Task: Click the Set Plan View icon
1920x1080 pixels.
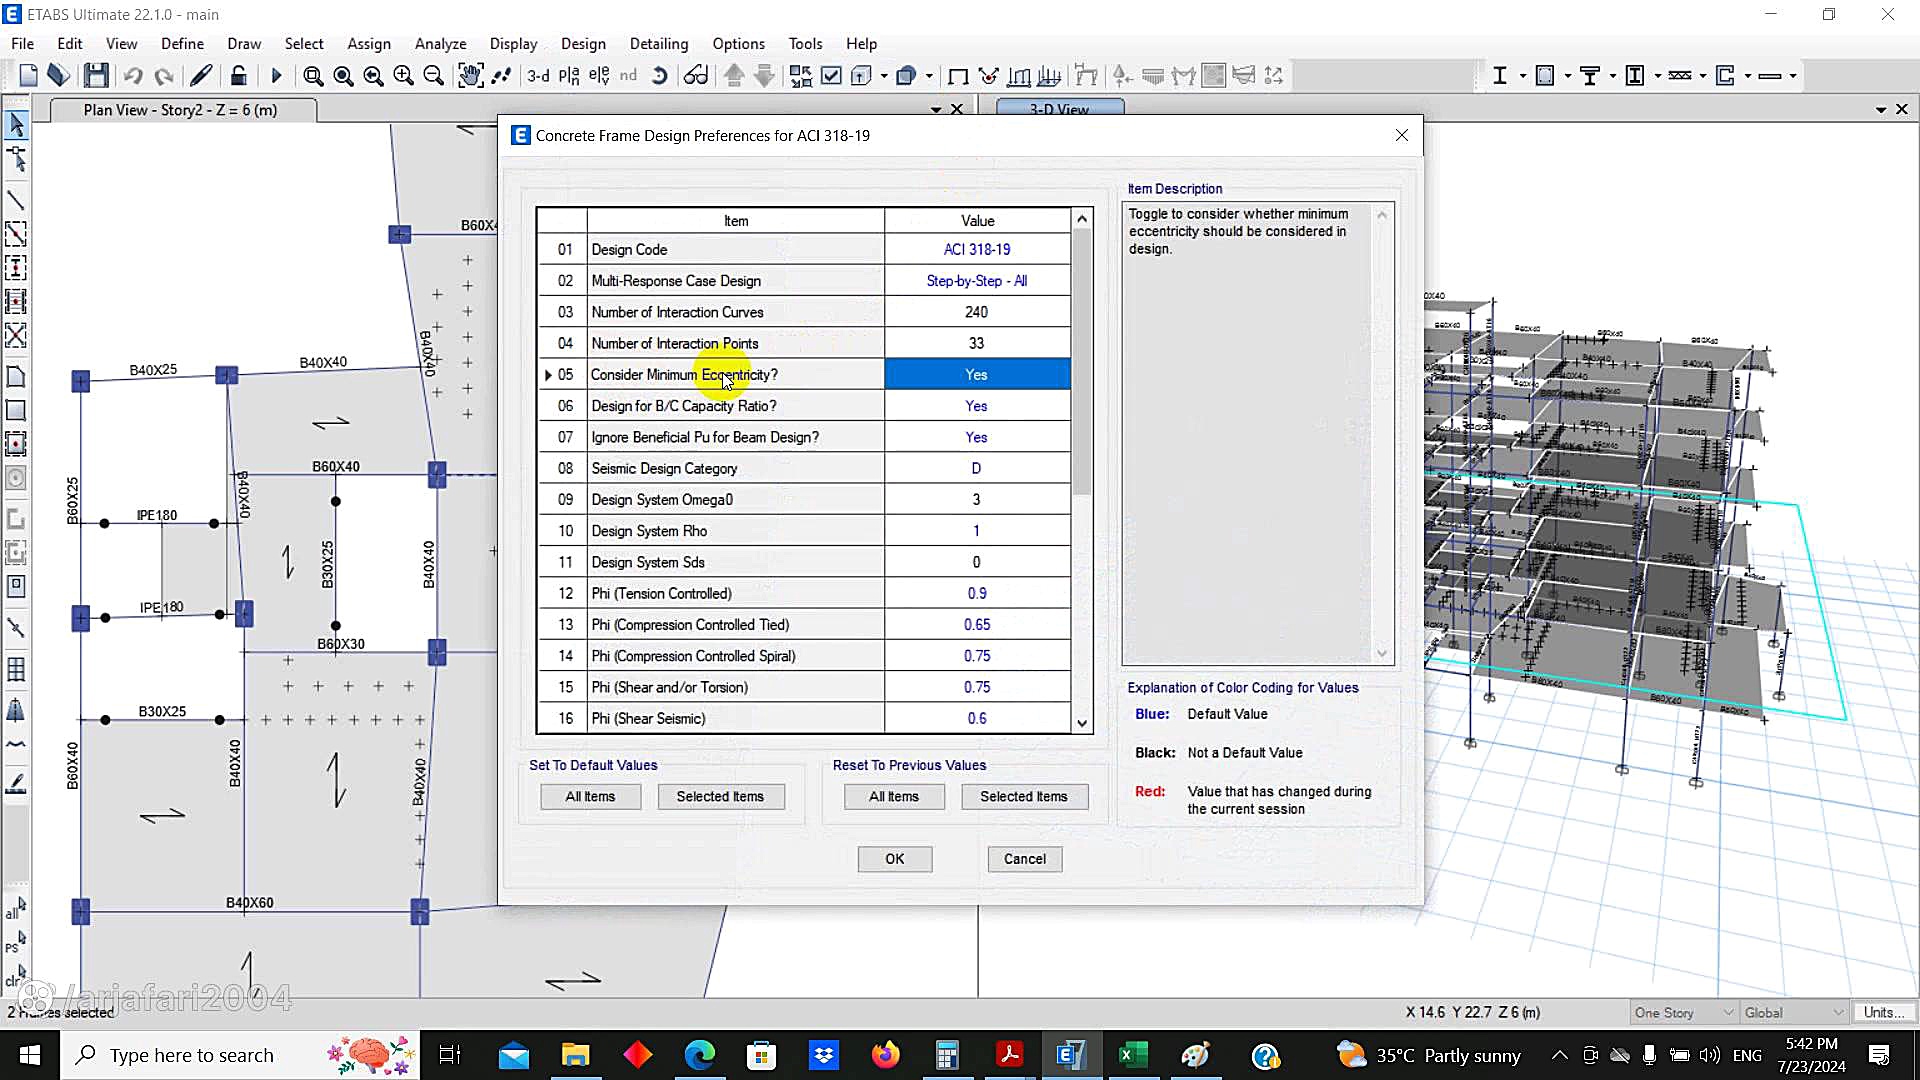Action: click(569, 76)
